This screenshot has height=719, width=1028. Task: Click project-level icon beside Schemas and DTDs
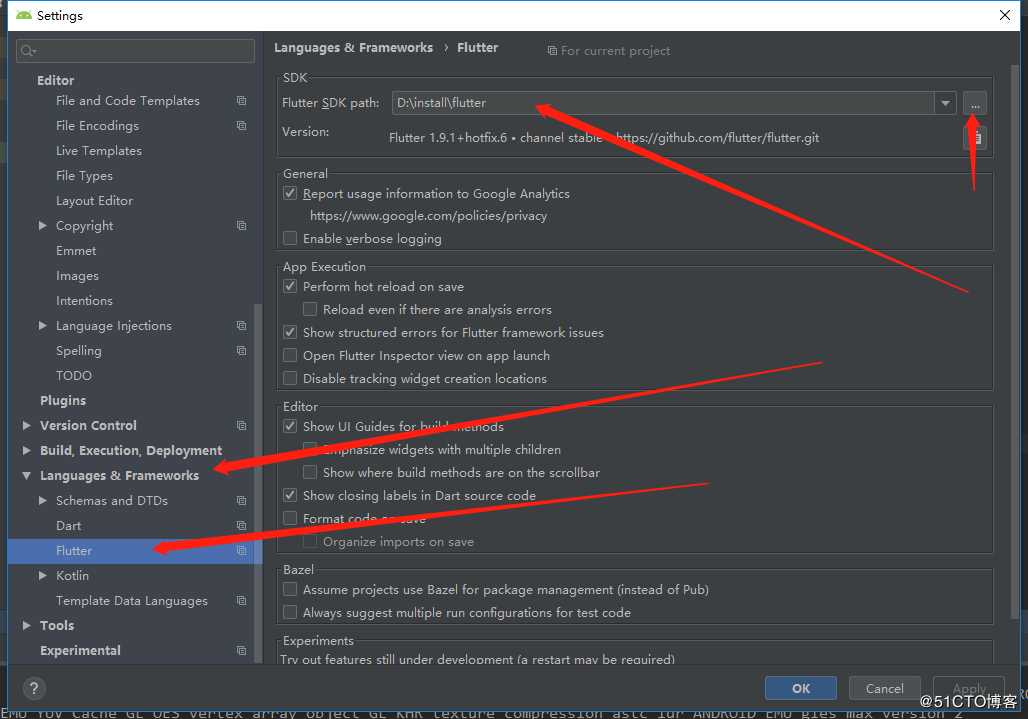(241, 501)
